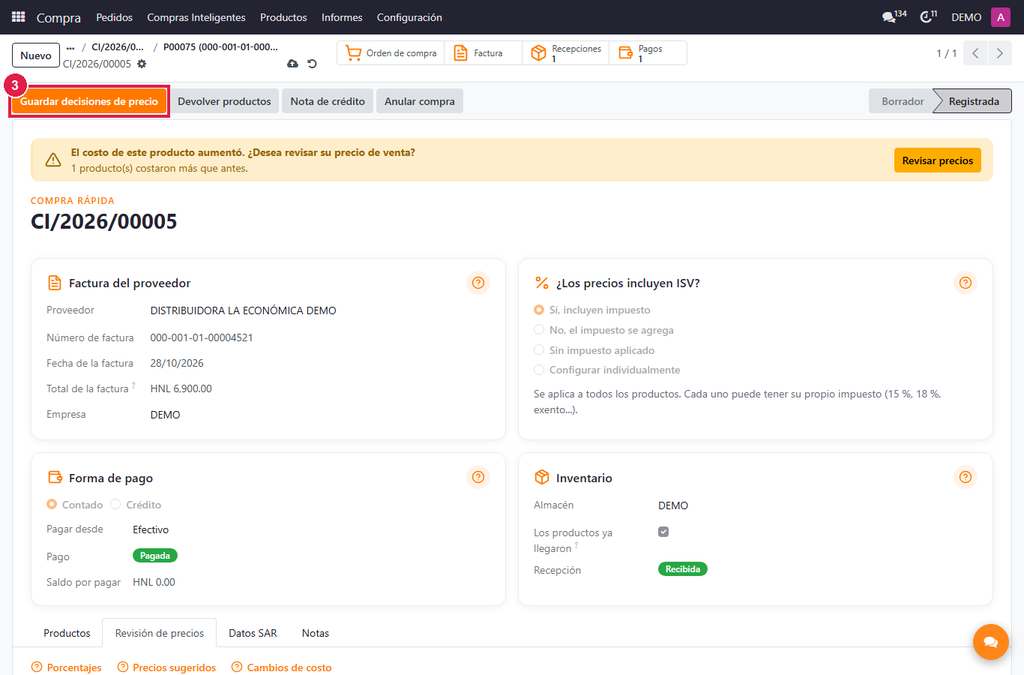
Task: Open the activities clock icon showing 11
Action: pos(928,16)
